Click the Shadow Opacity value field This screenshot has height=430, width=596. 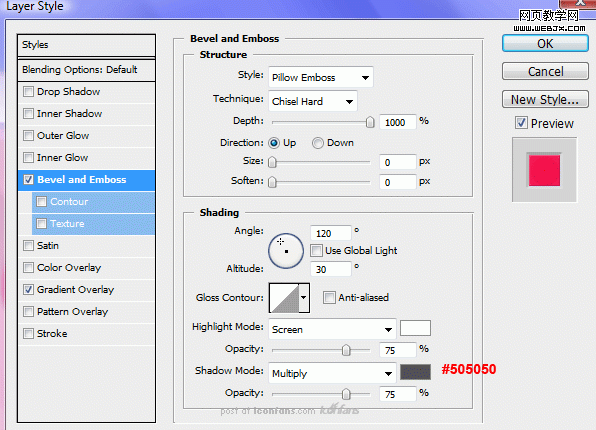tap(398, 394)
